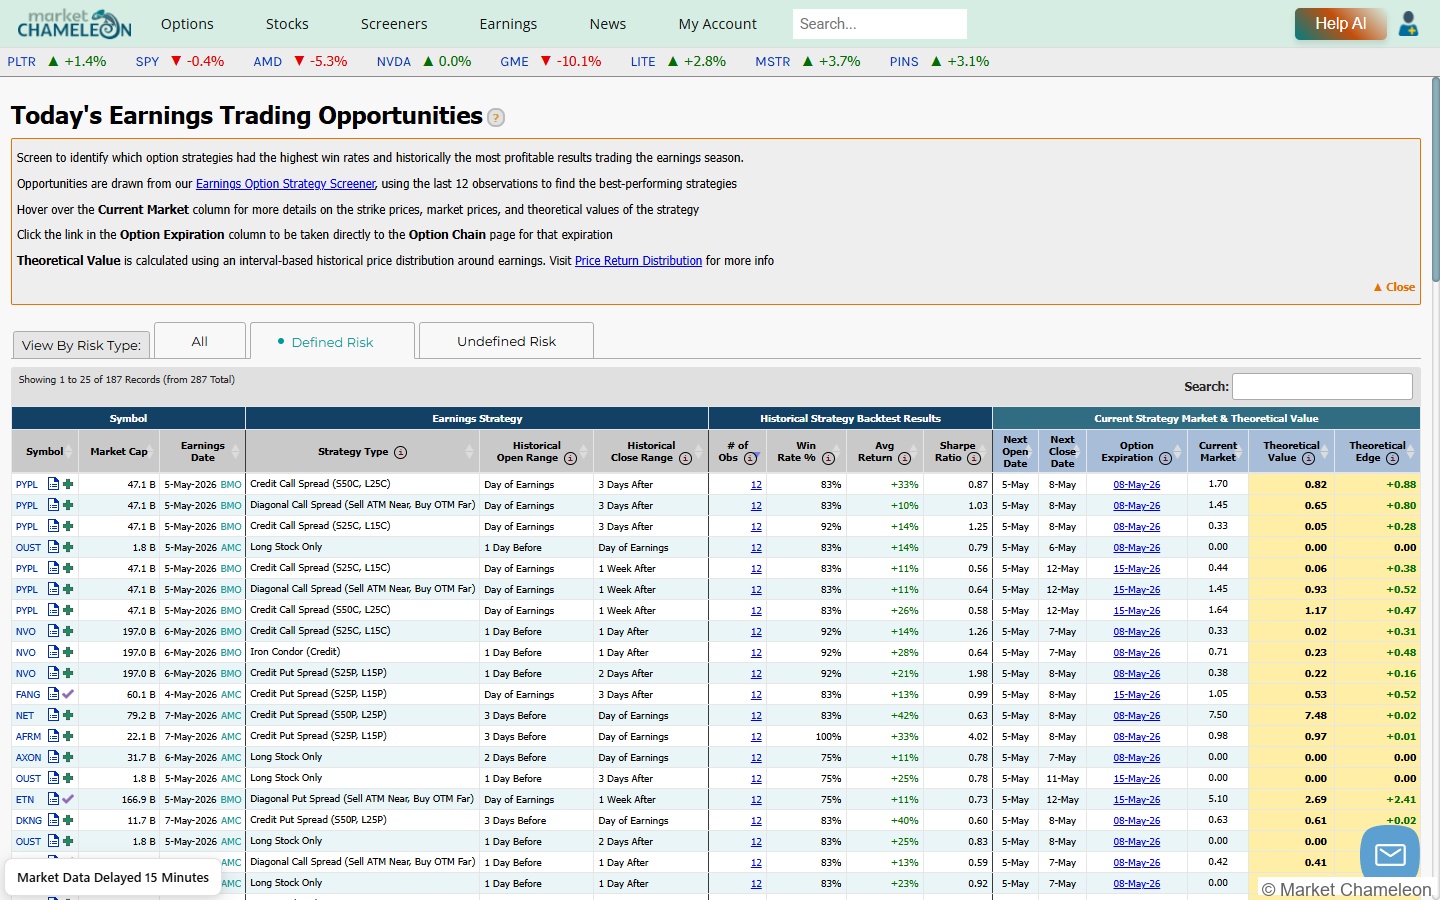
Task: Click PLTR ticker in the quote strip
Action: [x=22, y=62]
